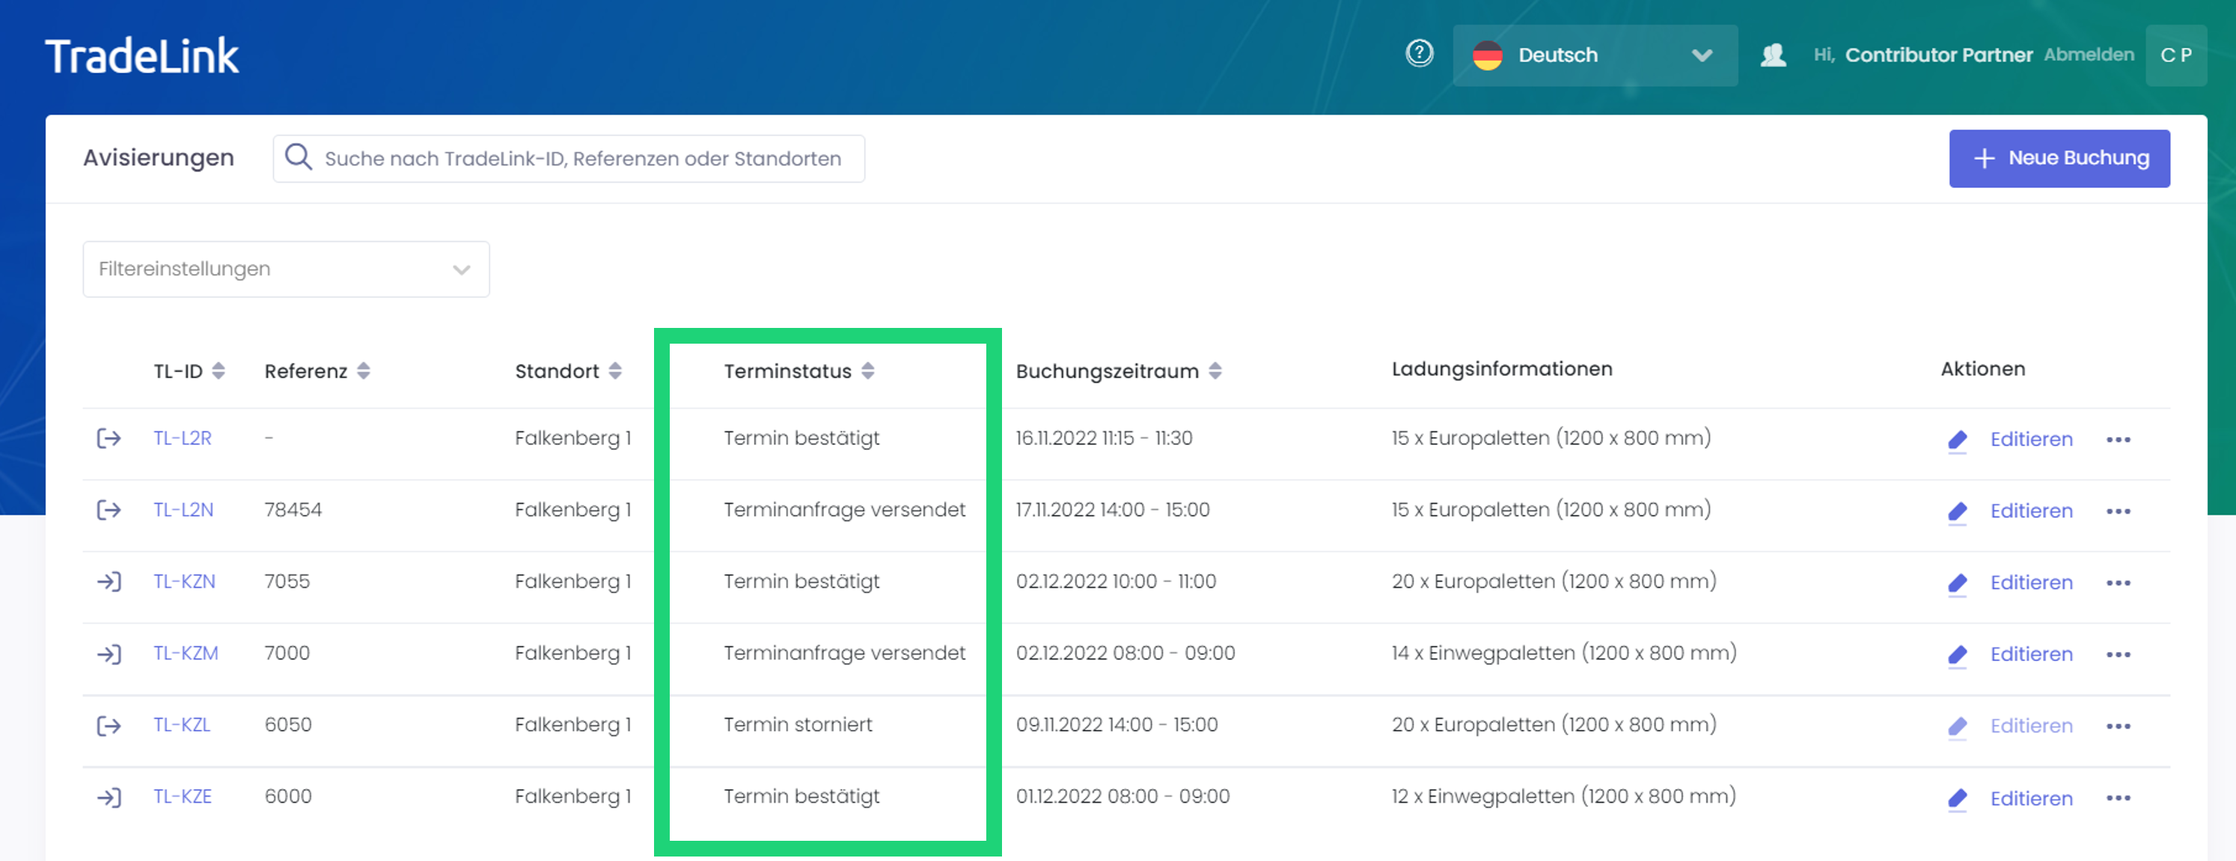
Task: Open booking link TL-KZN
Action: [x=184, y=582]
